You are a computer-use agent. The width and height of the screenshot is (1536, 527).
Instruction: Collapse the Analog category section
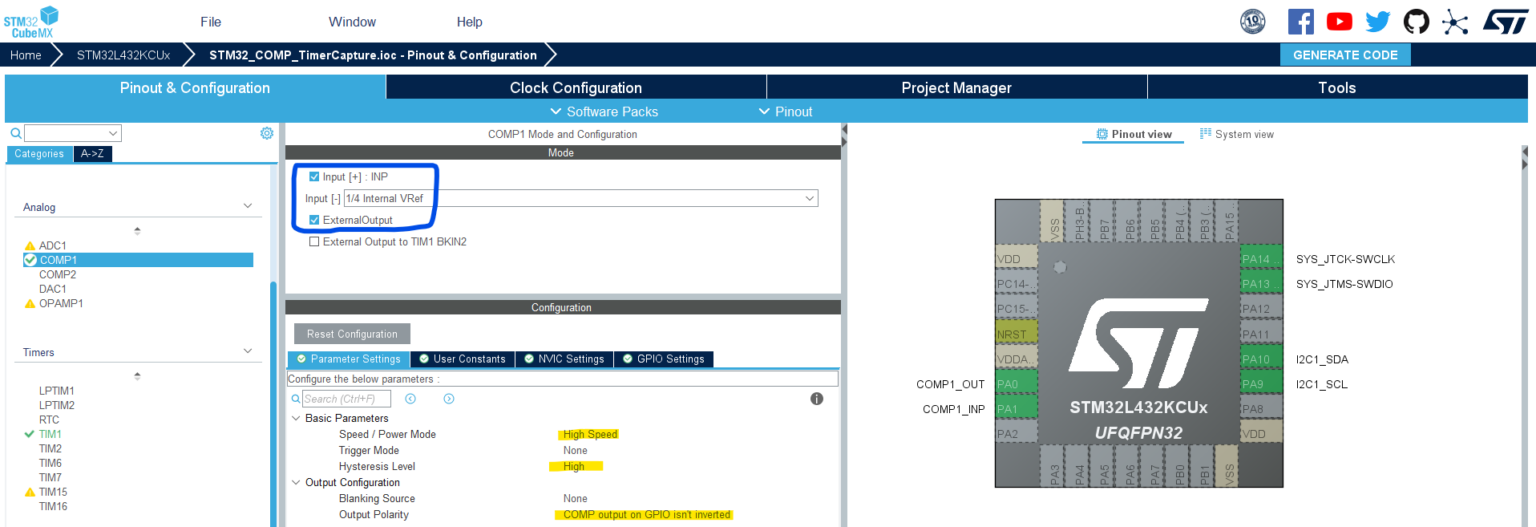[248, 207]
